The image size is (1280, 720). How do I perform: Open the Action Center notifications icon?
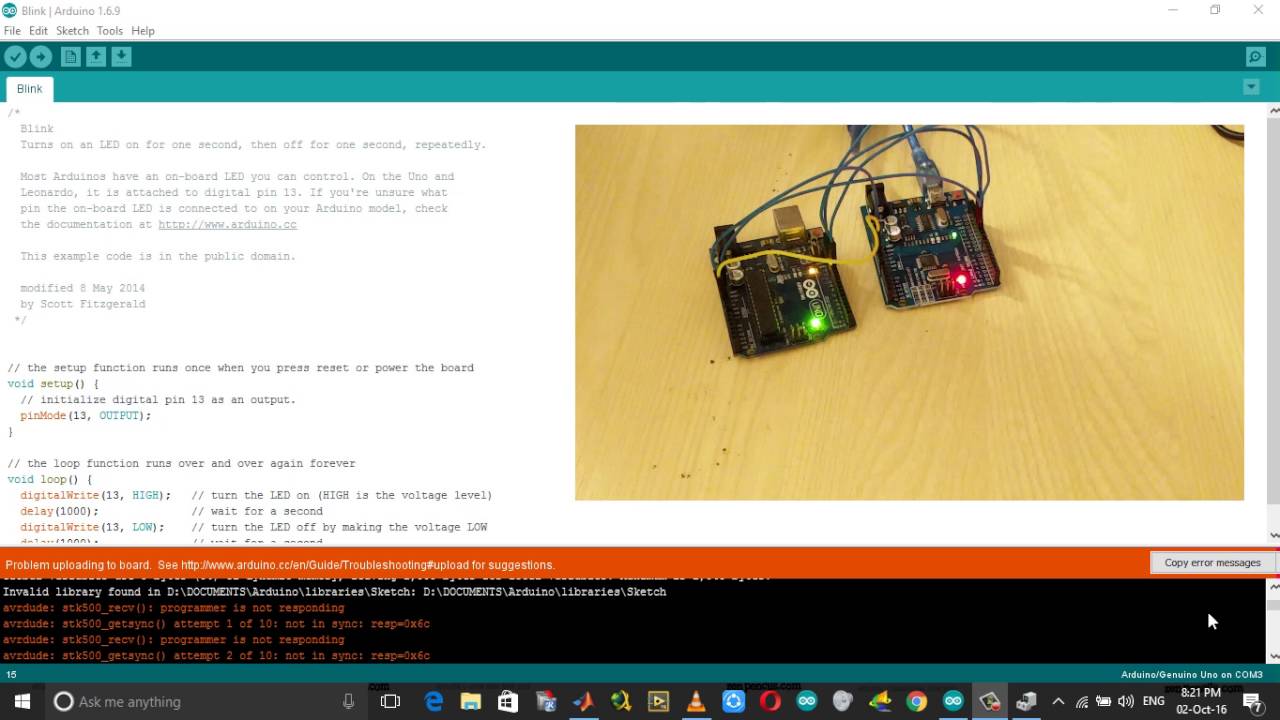point(1252,701)
